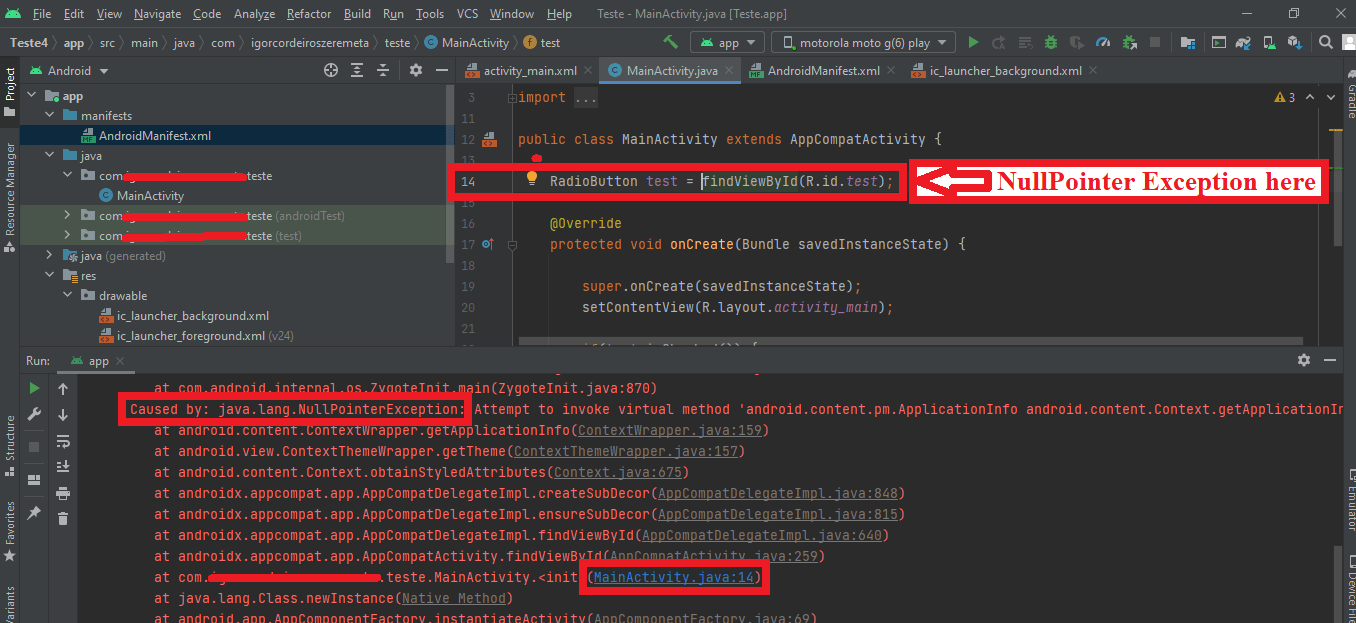
Task: Click the Stop square in the main toolbar
Action: pyautogui.click(x=1155, y=43)
